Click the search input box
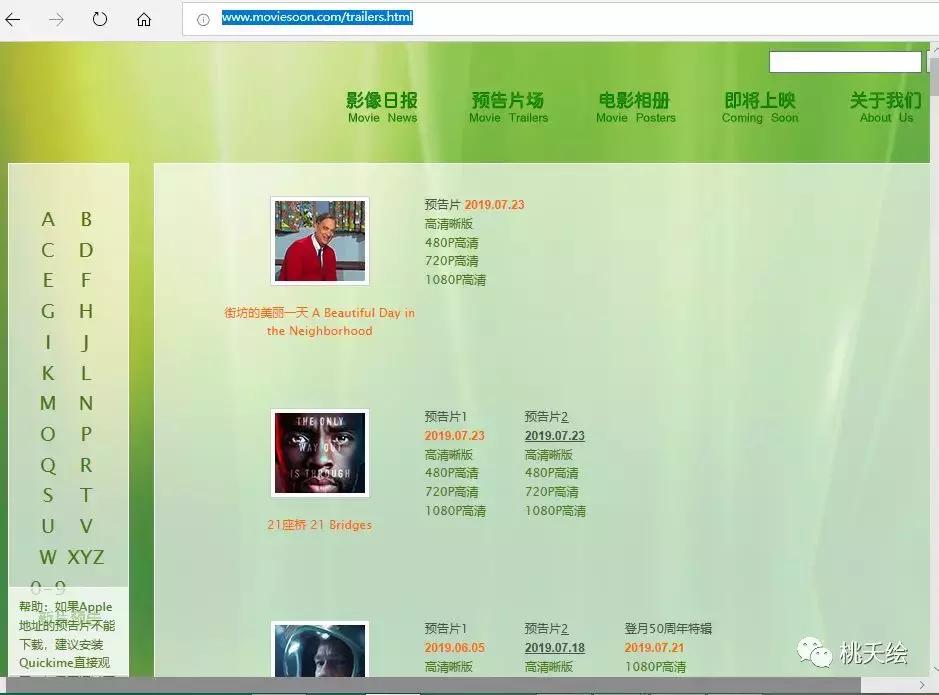Viewport: 939px width, 695px height. (844, 61)
